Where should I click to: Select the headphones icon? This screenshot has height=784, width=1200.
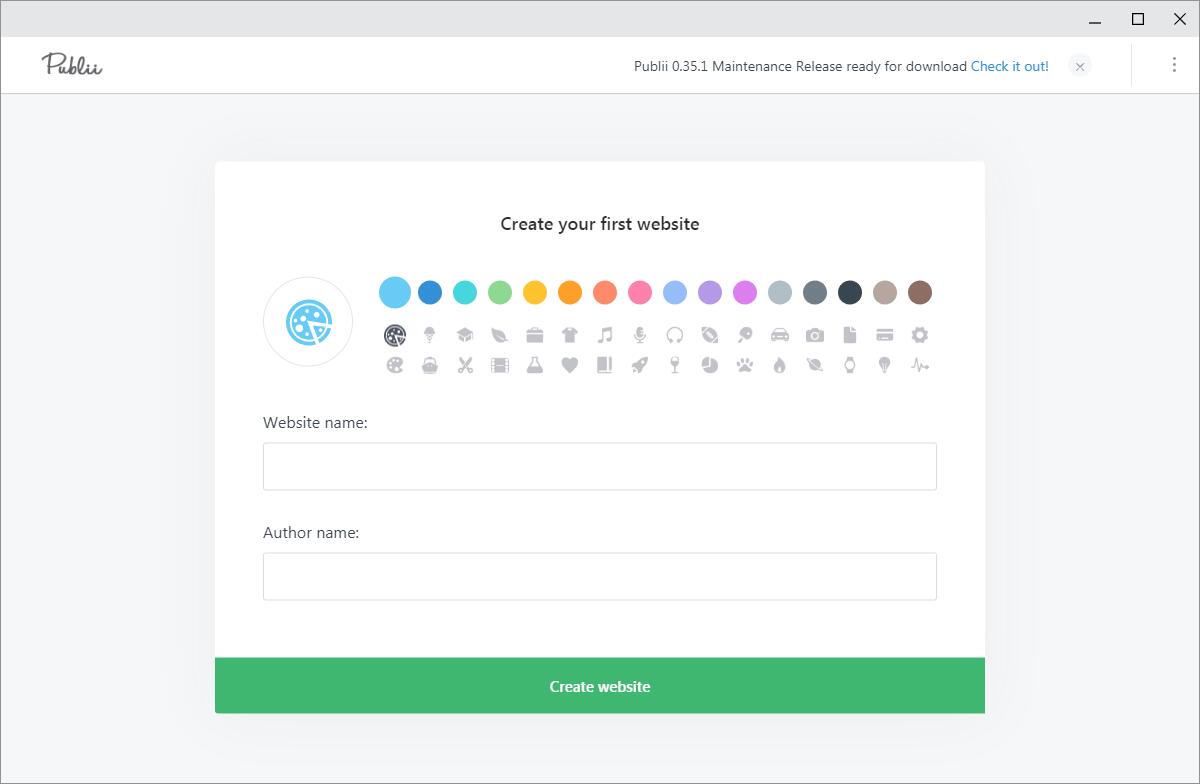click(x=674, y=336)
